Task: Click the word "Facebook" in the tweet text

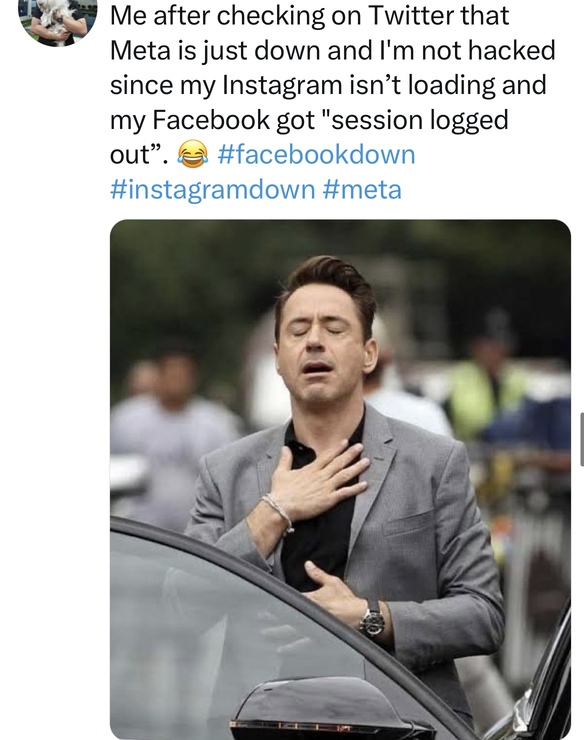Action: [x=211, y=120]
